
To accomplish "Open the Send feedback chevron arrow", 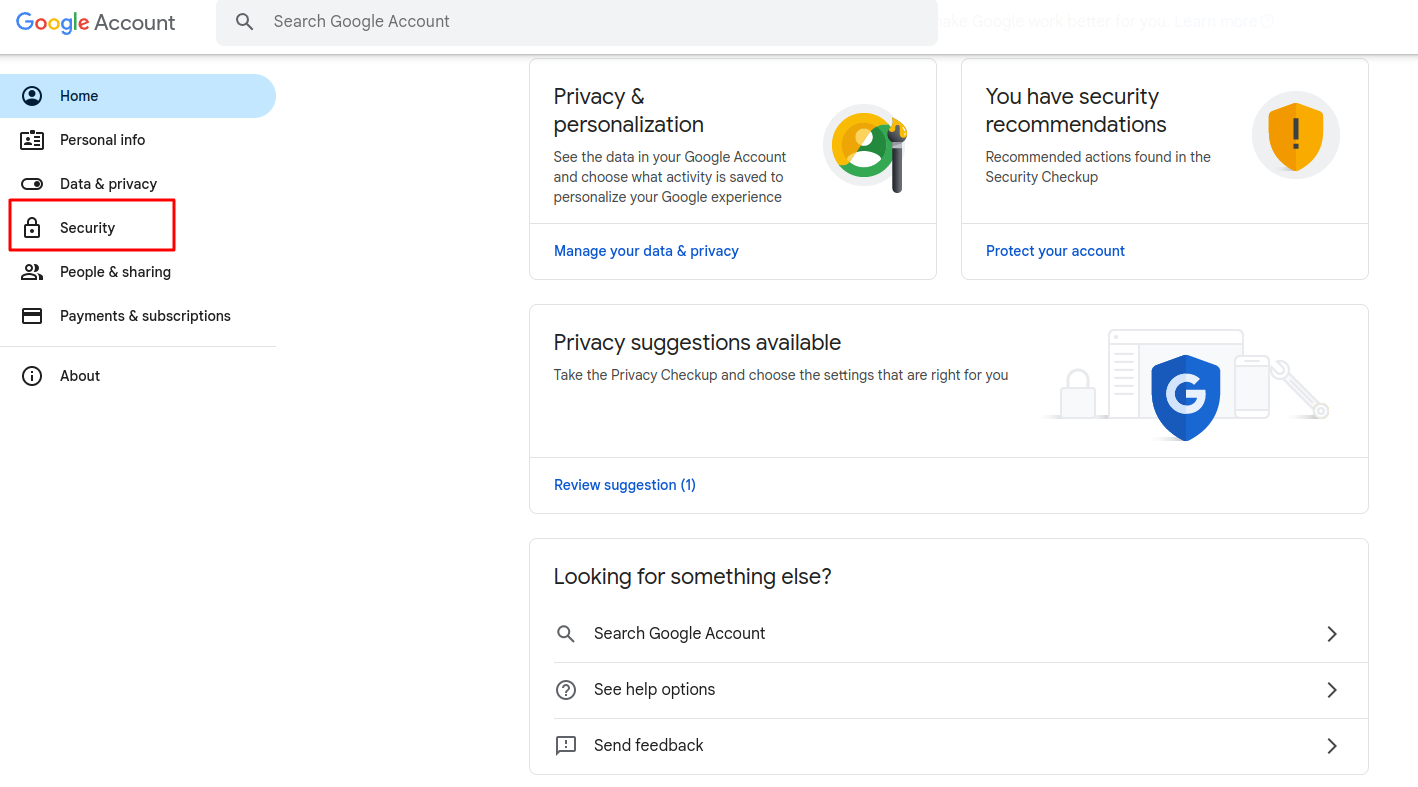I will tap(1331, 746).
